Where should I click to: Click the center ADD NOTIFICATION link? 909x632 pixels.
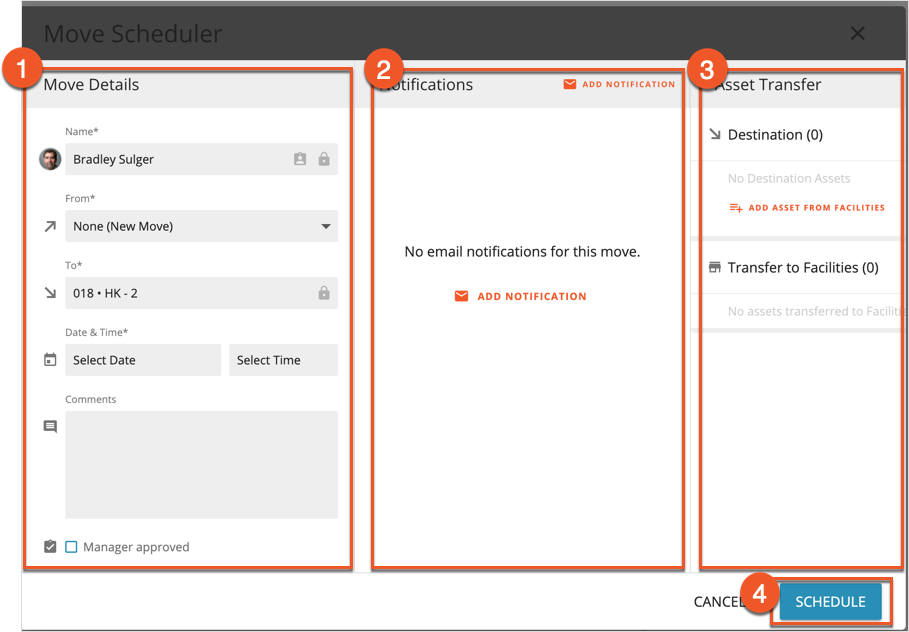531,296
